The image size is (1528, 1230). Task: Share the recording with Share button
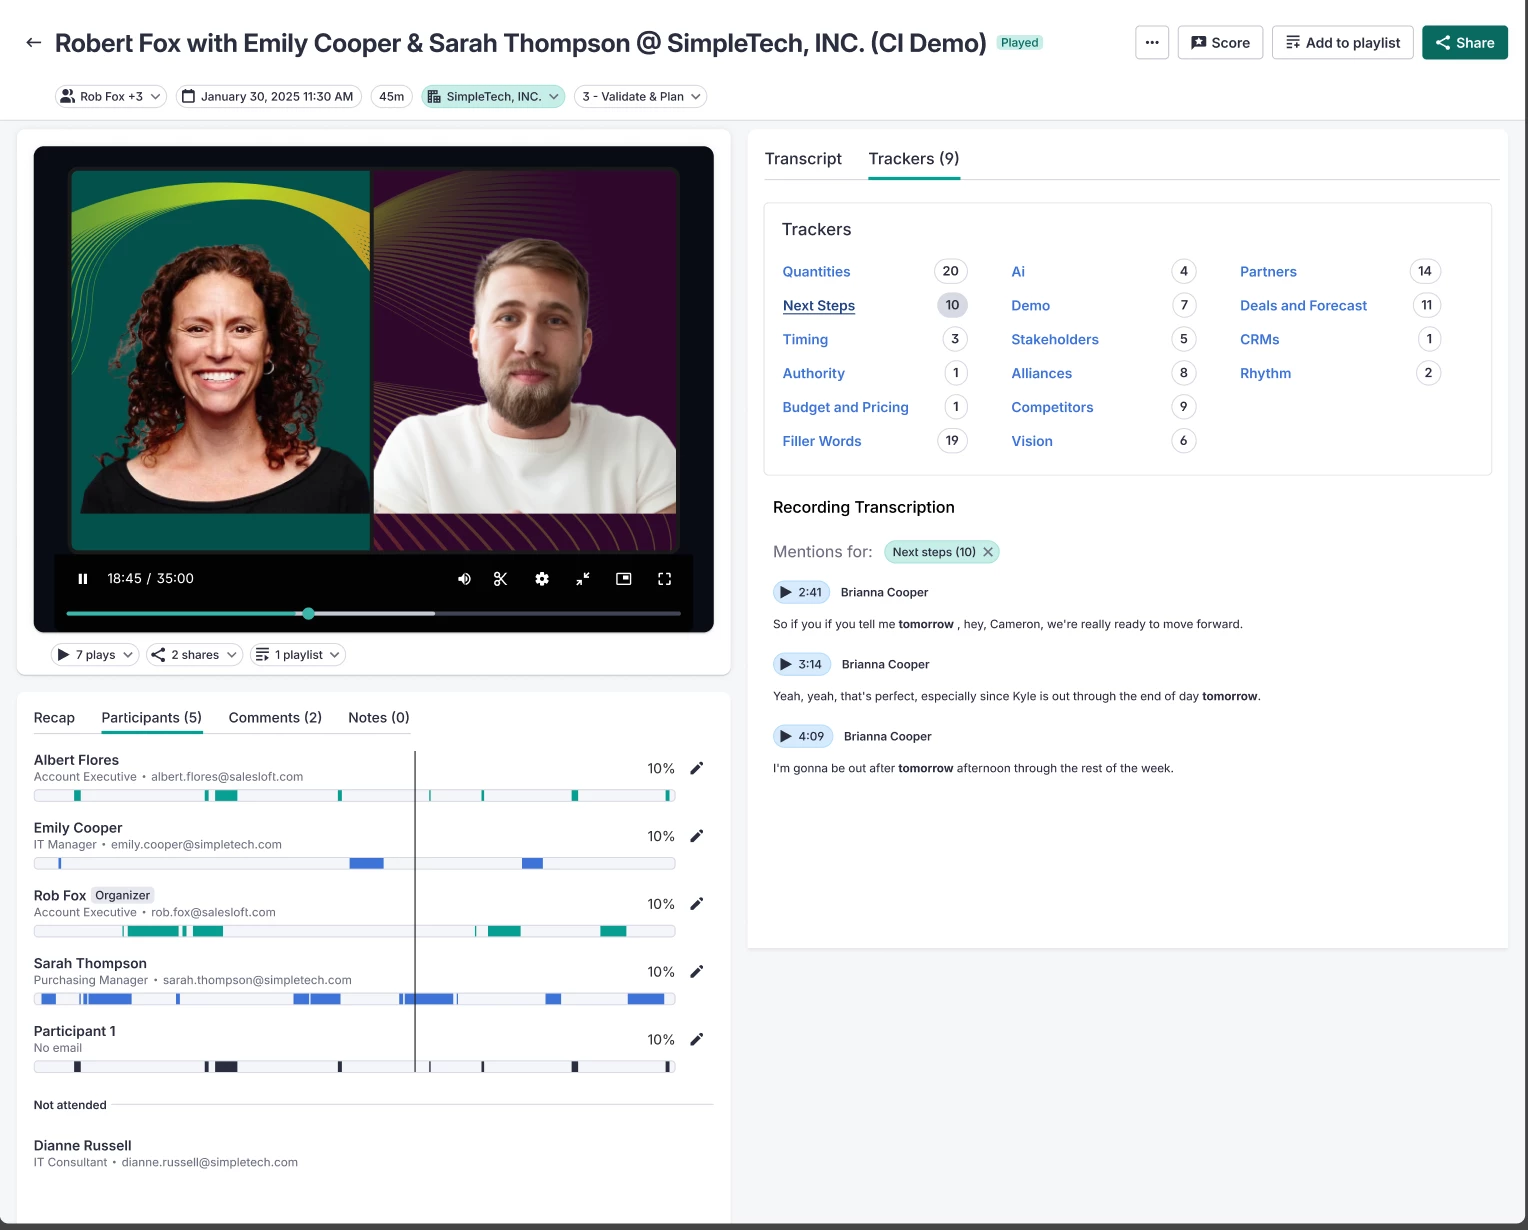click(x=1464, y=43)
